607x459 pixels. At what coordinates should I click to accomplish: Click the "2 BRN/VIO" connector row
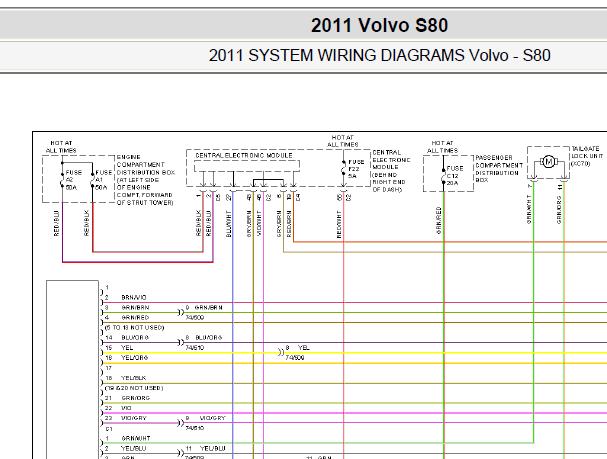click(x=126, y=298)
